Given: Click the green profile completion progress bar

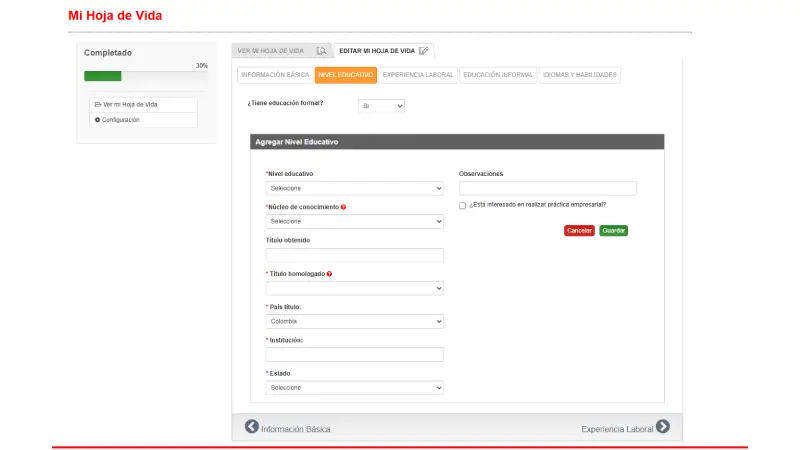Looking at the screenshot, I should (x=103, y=76).
